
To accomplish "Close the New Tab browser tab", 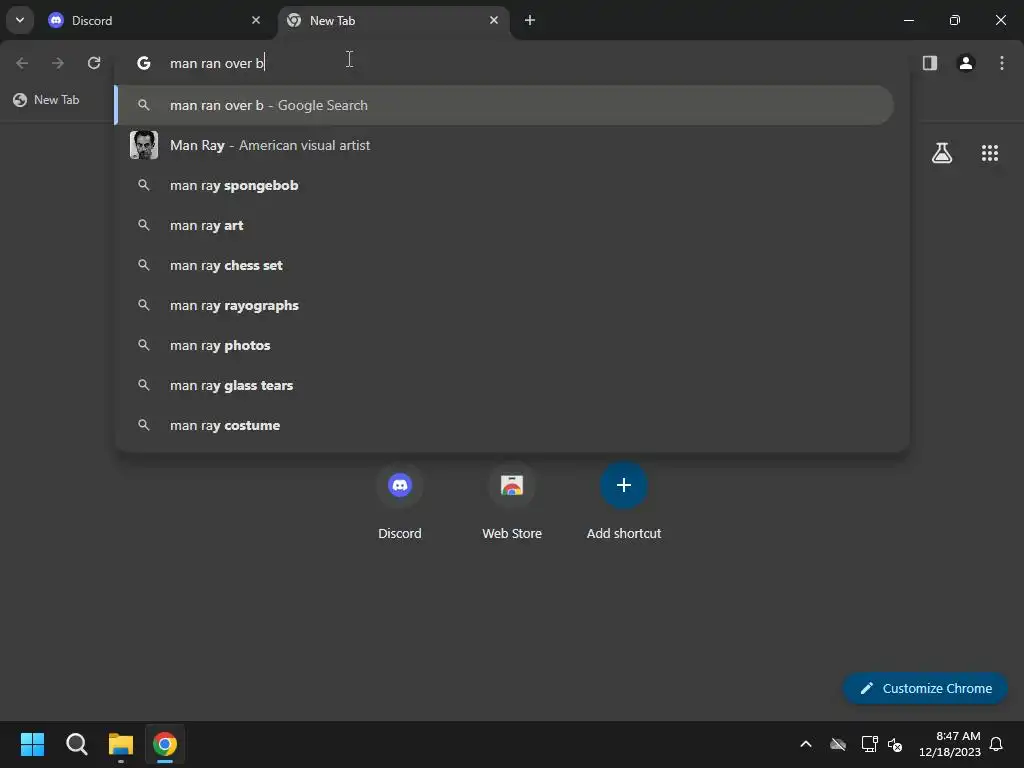I will tap(494, 20).
